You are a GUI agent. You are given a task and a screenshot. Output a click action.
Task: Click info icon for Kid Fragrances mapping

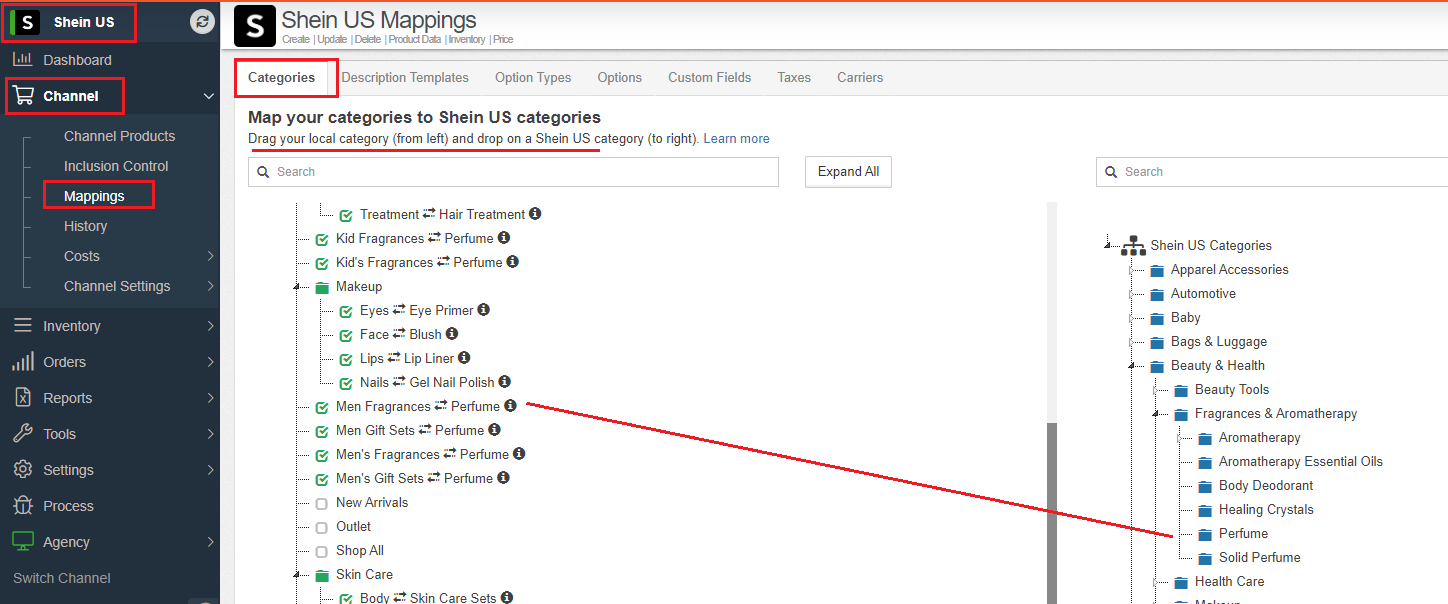point(504,238)
